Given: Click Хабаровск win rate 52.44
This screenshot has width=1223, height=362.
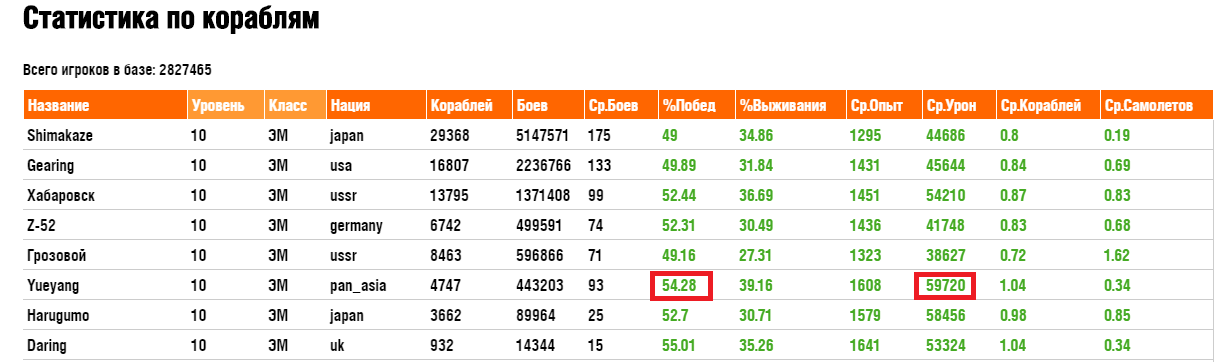Looking at the screenshot, I should (x=679, y=195).
